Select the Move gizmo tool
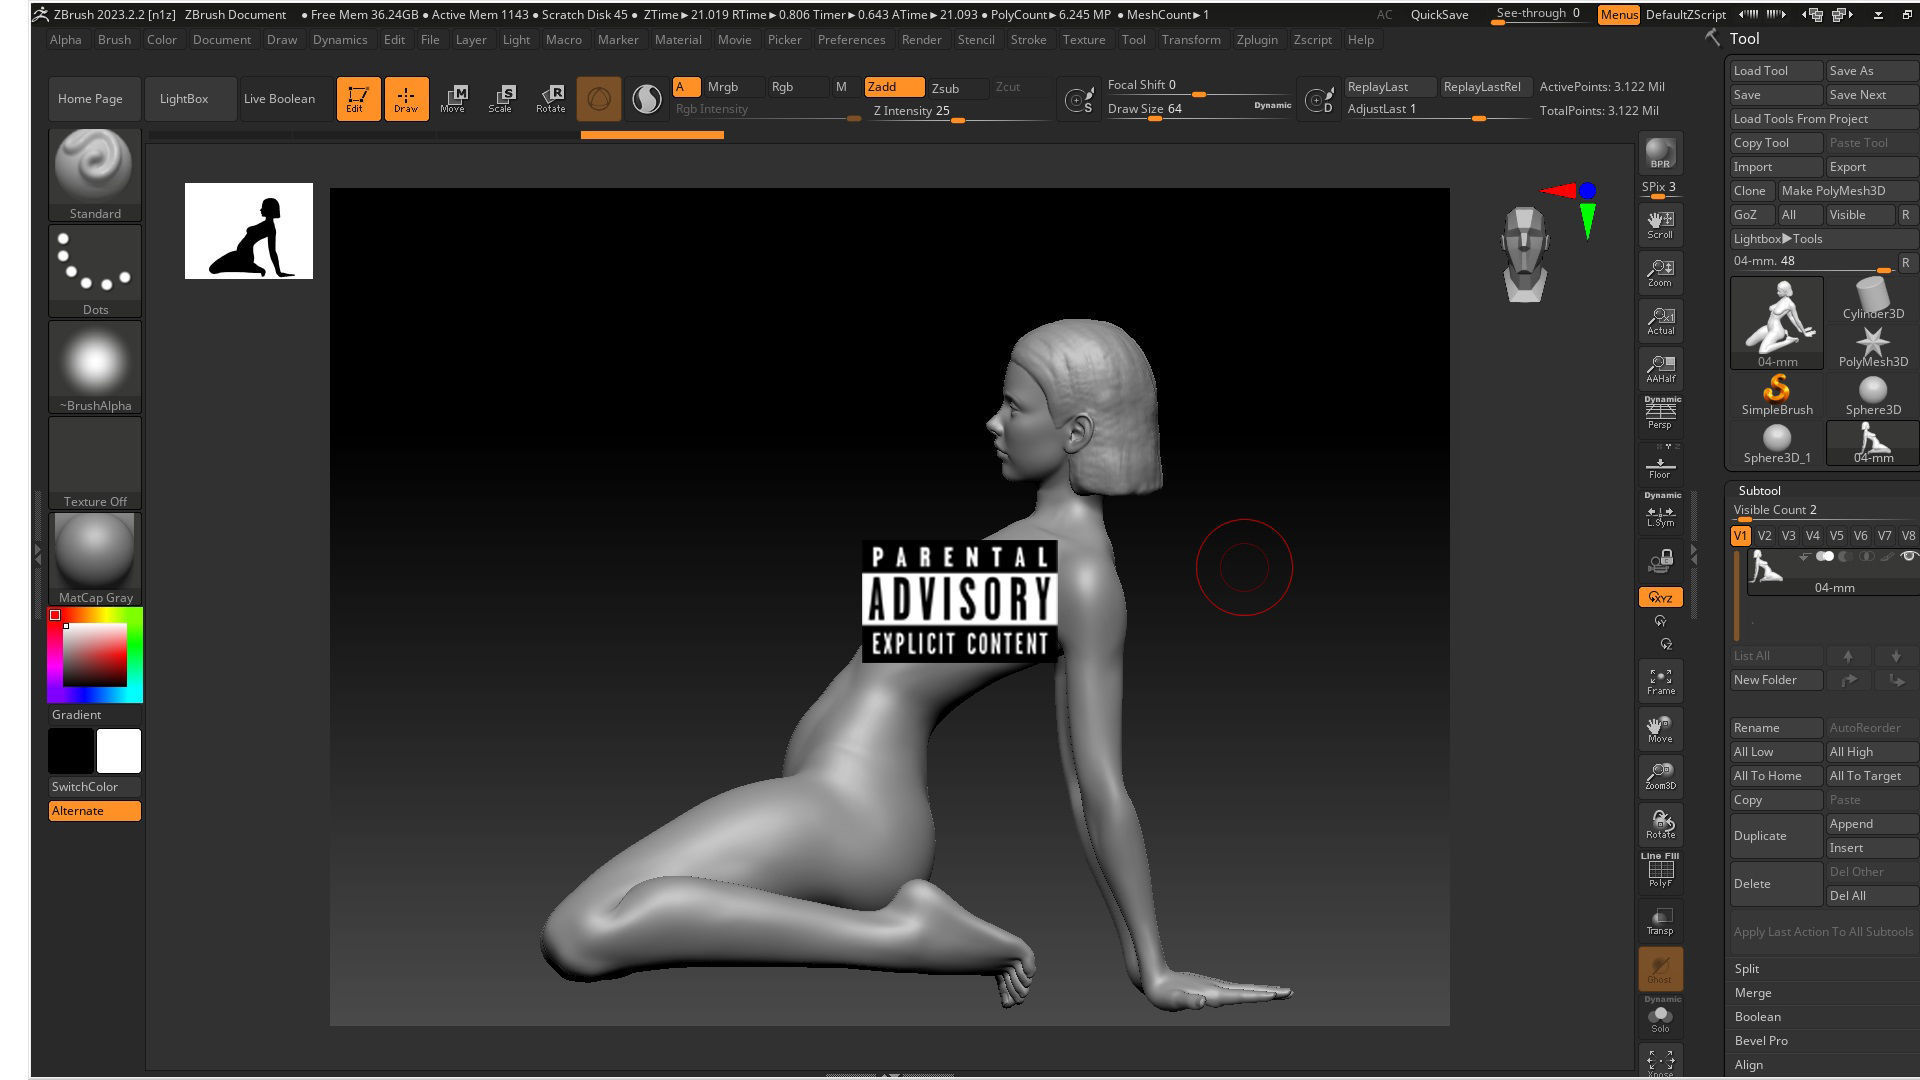Image resolution: width=1920 pixels, height=1080 pixels. click(x=454, y=98)
